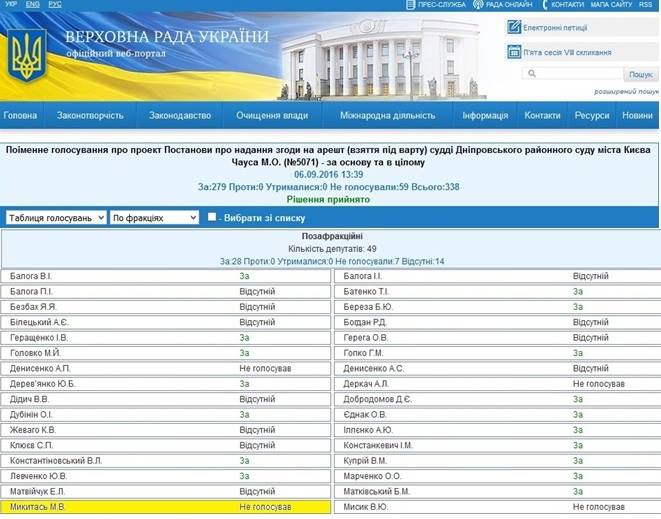The width and height of the screenshot is (661, 519).
Task: Tick the 'Вибрати зі списку' checkbox
Action: pyautogui.click(x=212, y=217)
